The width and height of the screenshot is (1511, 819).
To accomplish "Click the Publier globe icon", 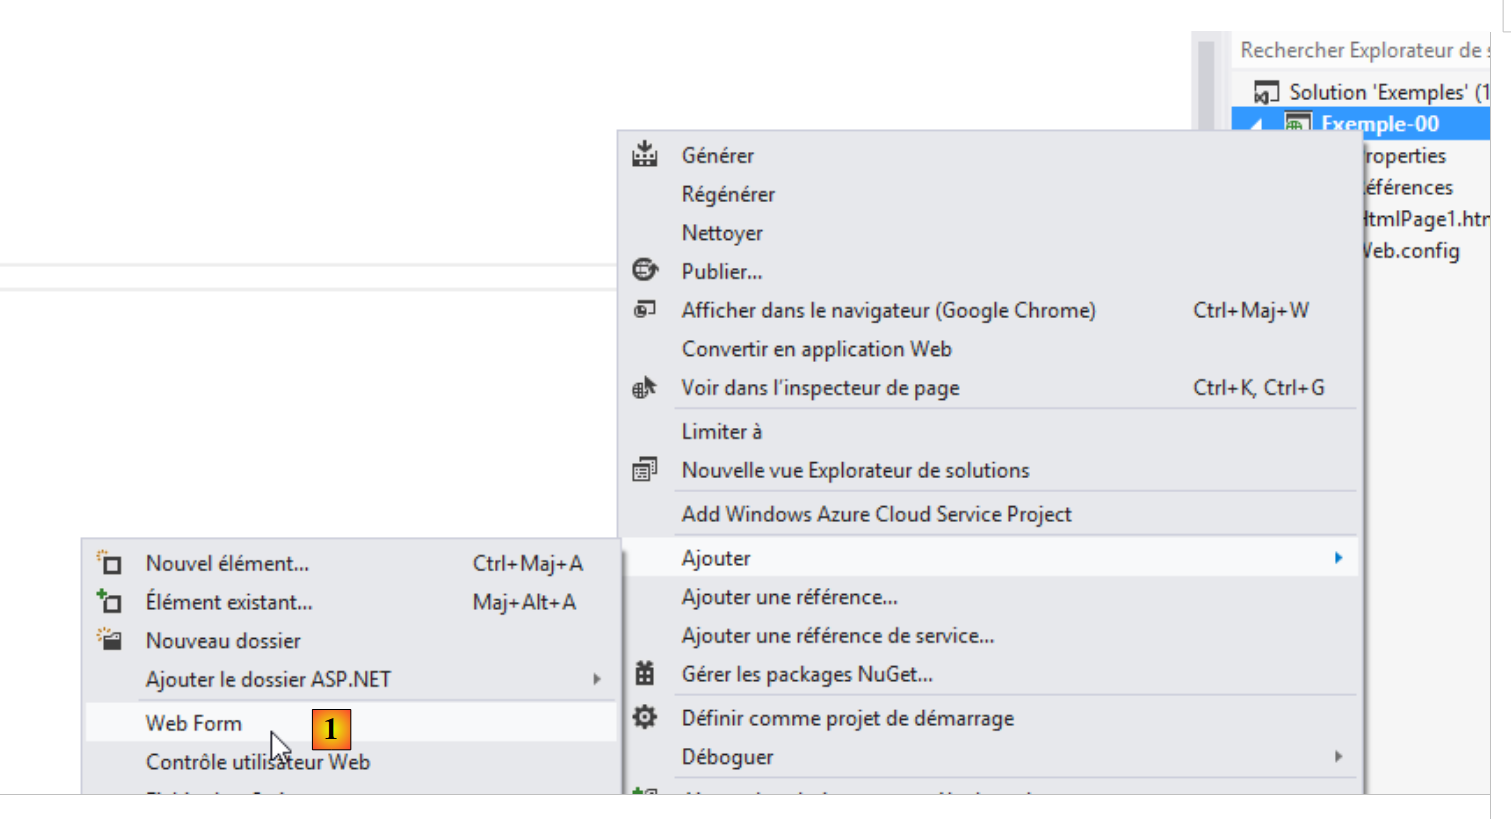I will pos(645,270).
